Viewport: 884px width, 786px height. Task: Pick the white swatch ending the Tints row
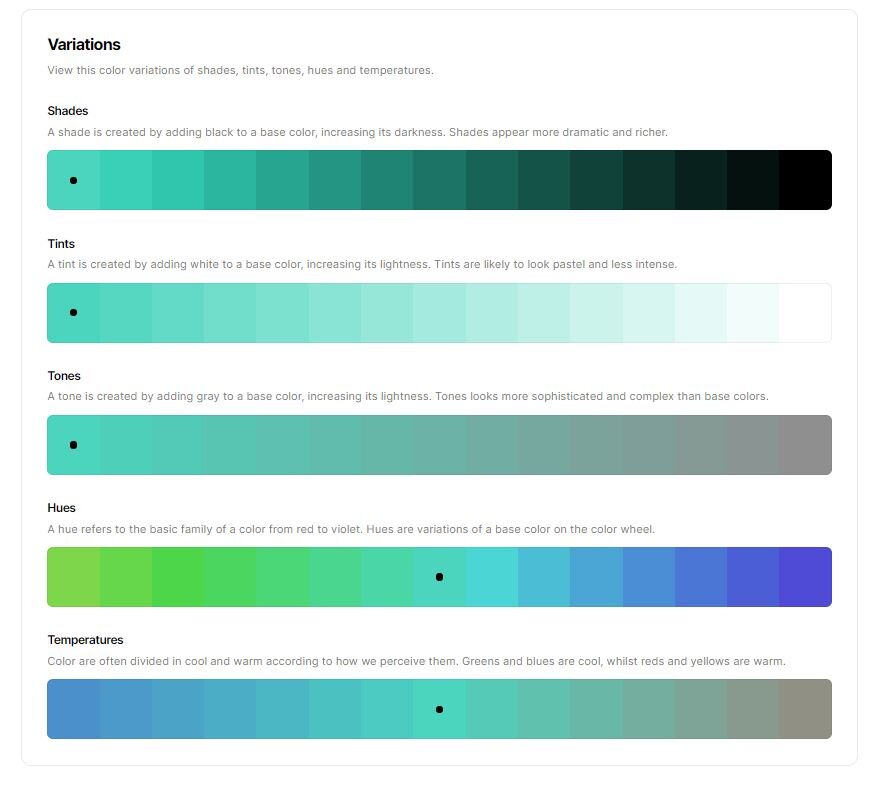(x=806, y=312)
